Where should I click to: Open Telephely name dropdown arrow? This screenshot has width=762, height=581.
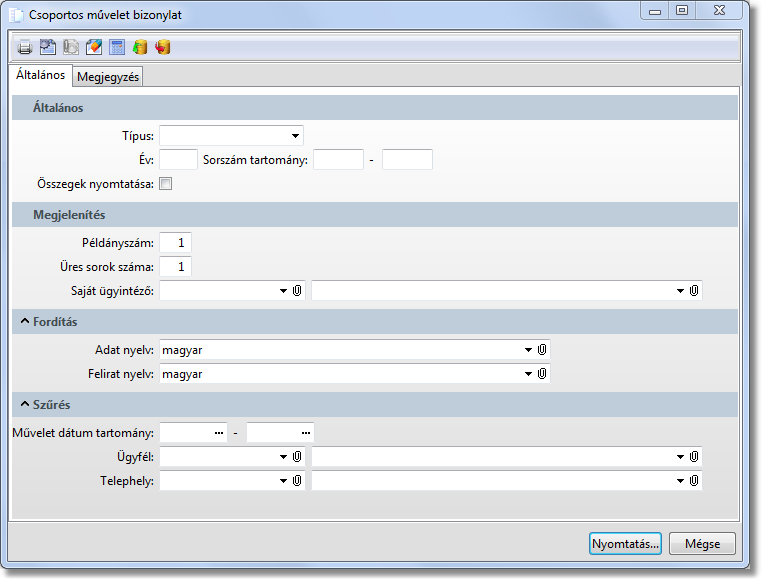(680, 481)
